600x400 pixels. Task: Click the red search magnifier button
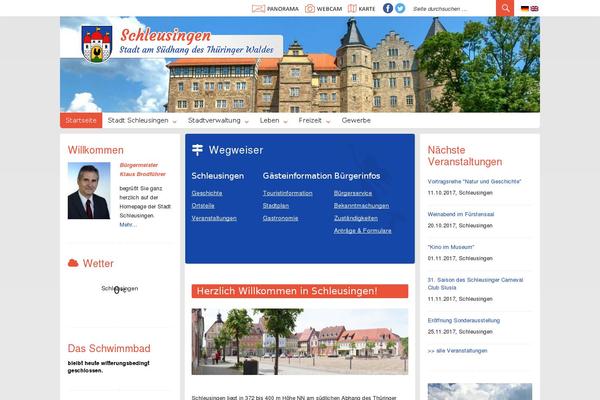click(505, 8)
